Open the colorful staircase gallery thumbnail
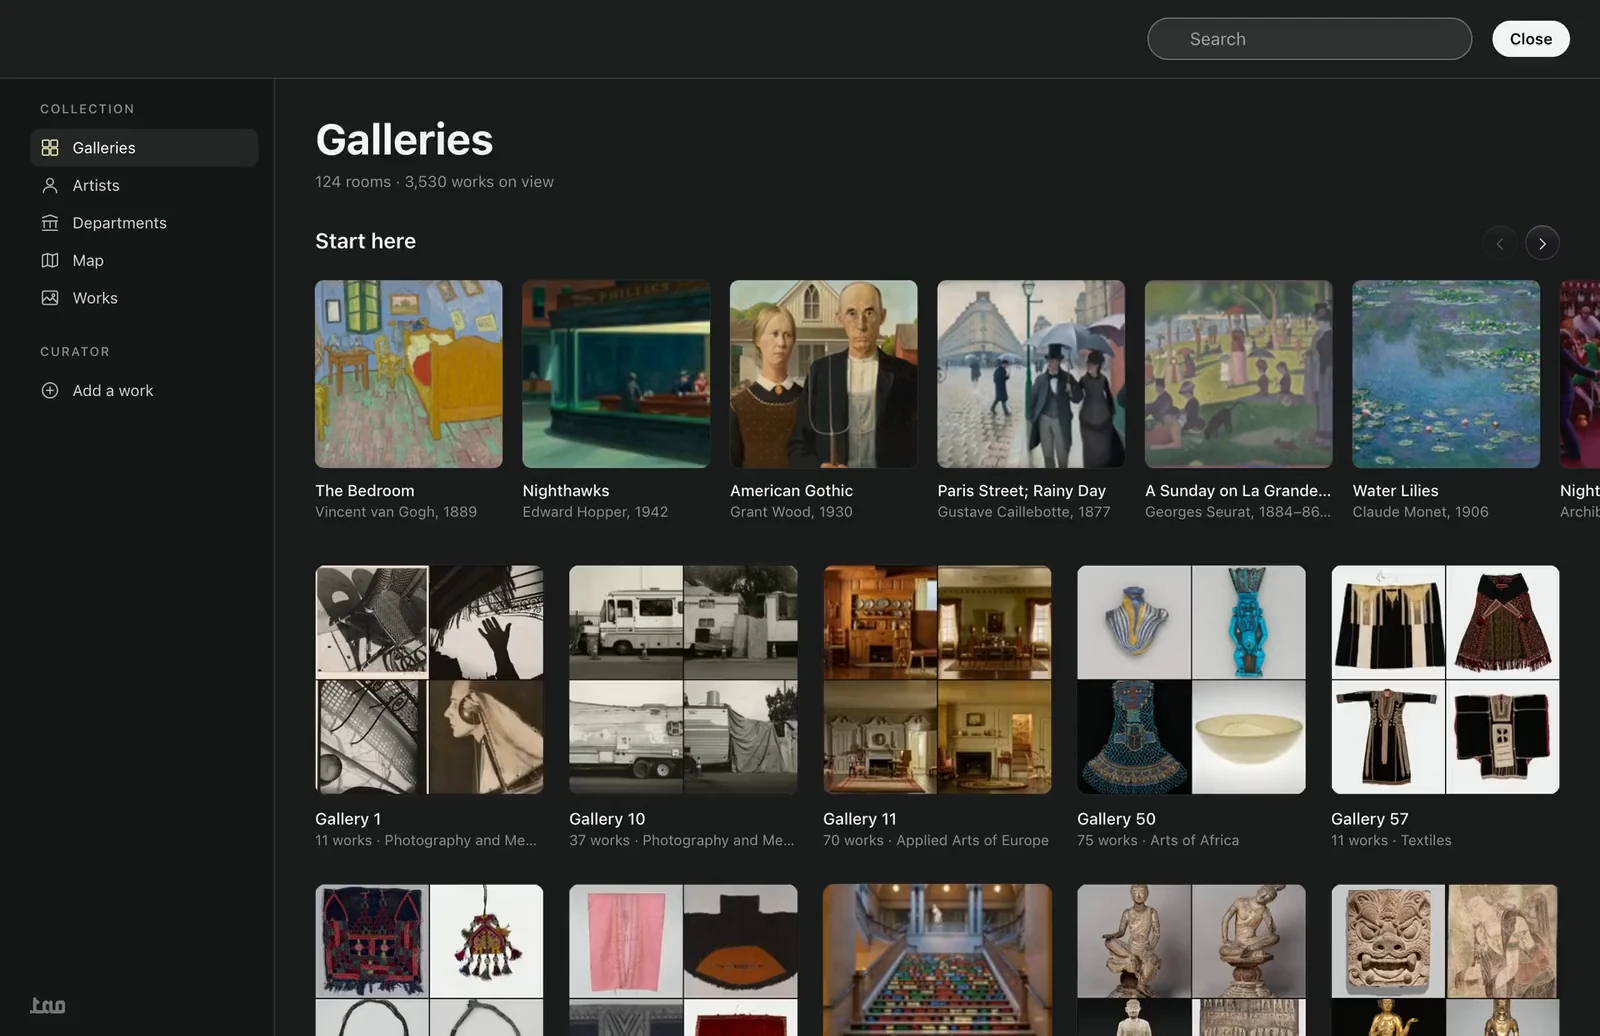1600x1036 pixels. coord(937,960)
